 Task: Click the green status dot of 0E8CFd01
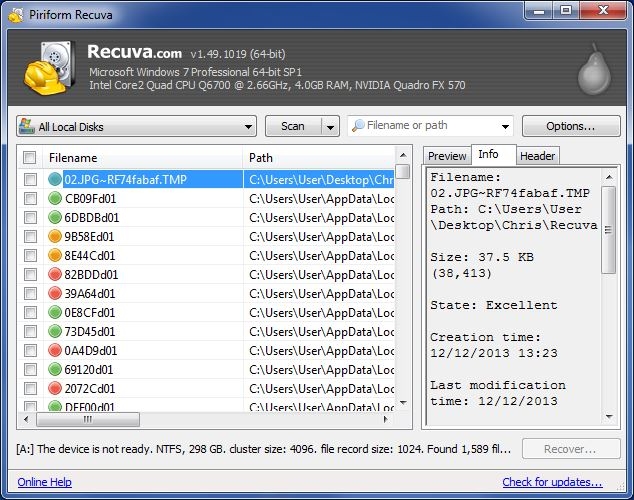(55, 312)
